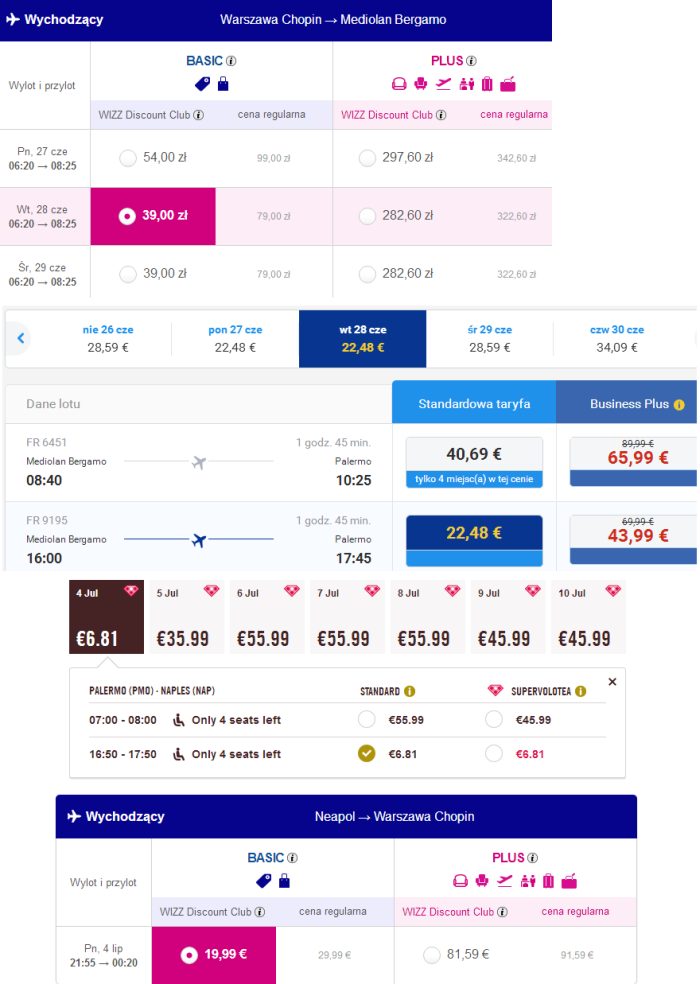Viewport: 700px width, 984px height.
Task: Switch to śr 29 cze date tab
Action: [490, 338]
